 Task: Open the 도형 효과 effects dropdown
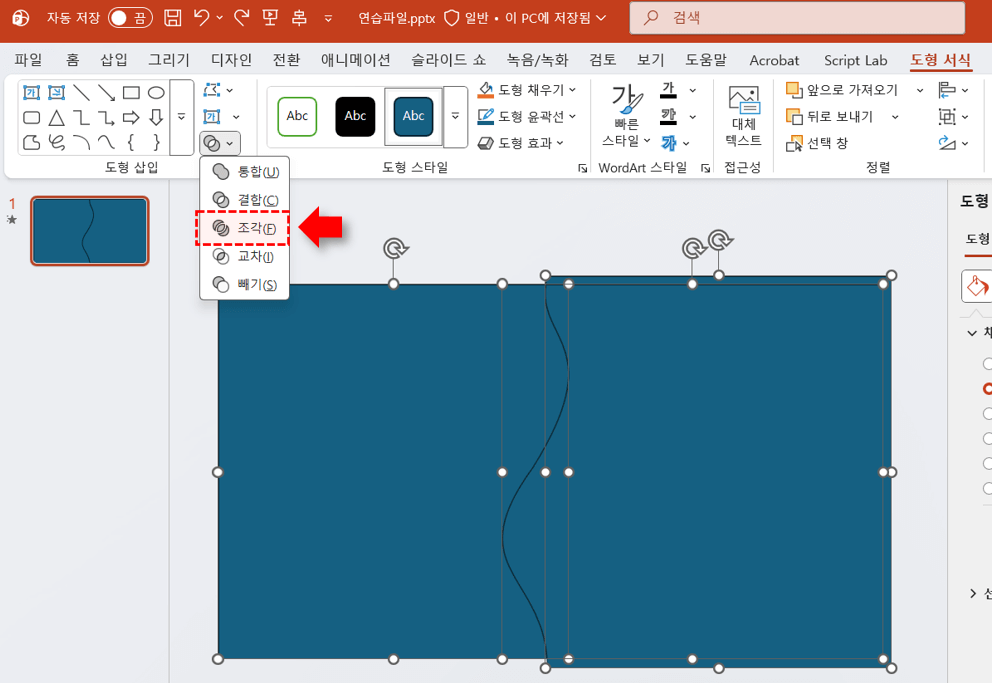521,143
